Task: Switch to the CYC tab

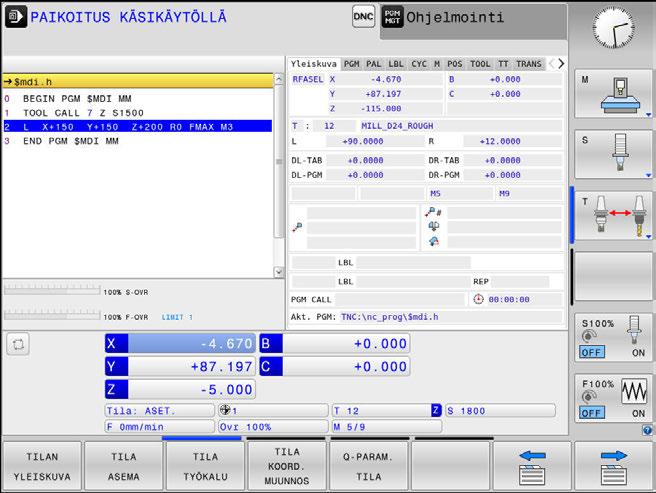Action: click(x=419, y=64)
